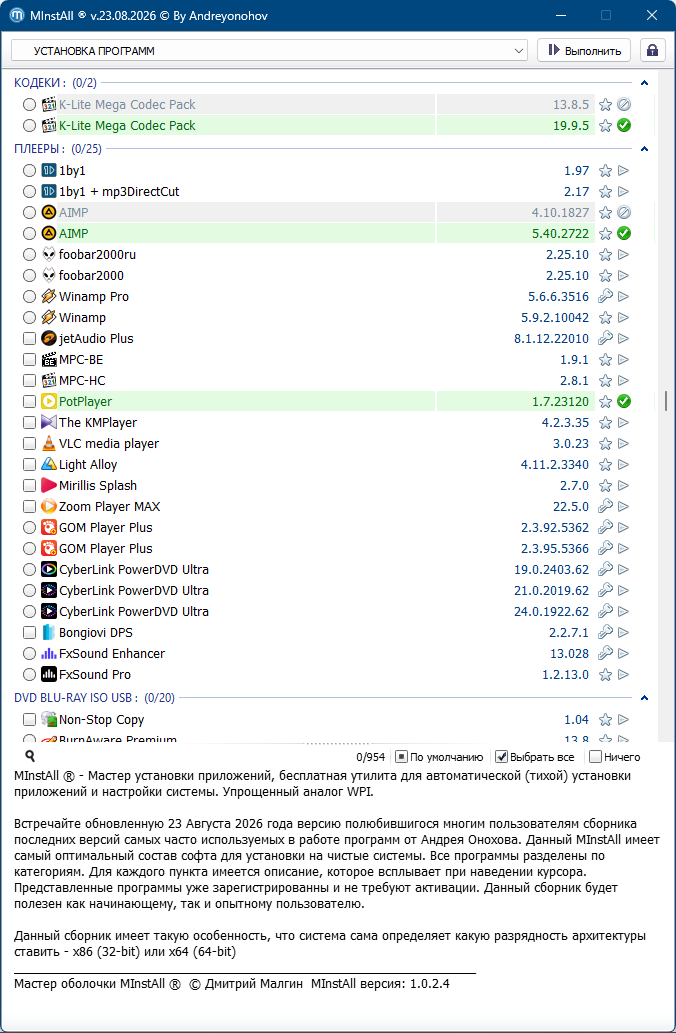Click the 'Light Alloy' version 4.11.2.3340

click(555, 464)
